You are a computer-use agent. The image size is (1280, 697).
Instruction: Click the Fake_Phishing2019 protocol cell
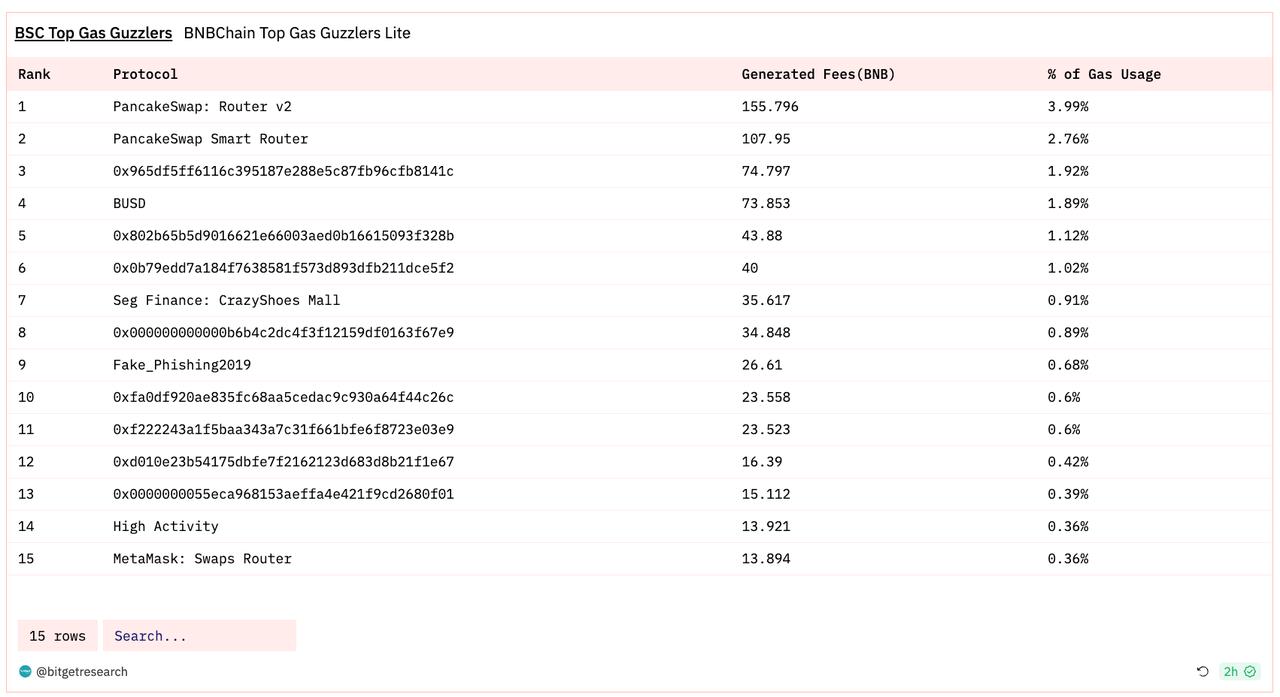tap(182, 365)
